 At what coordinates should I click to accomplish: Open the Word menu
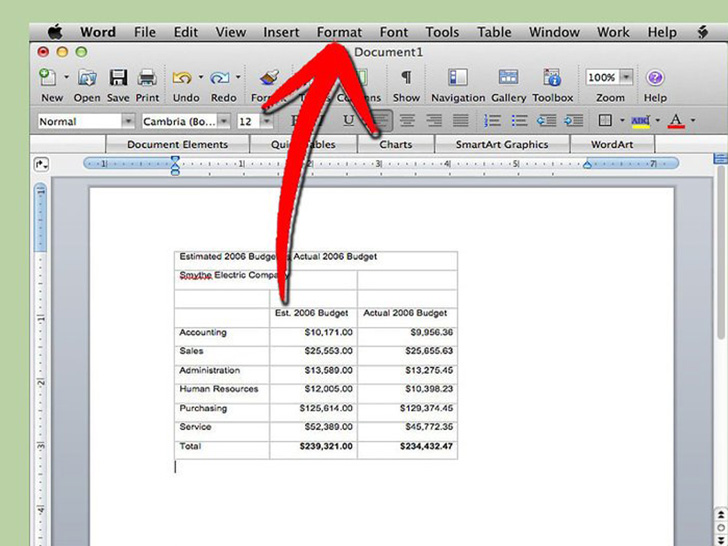[x=98, y=32]
